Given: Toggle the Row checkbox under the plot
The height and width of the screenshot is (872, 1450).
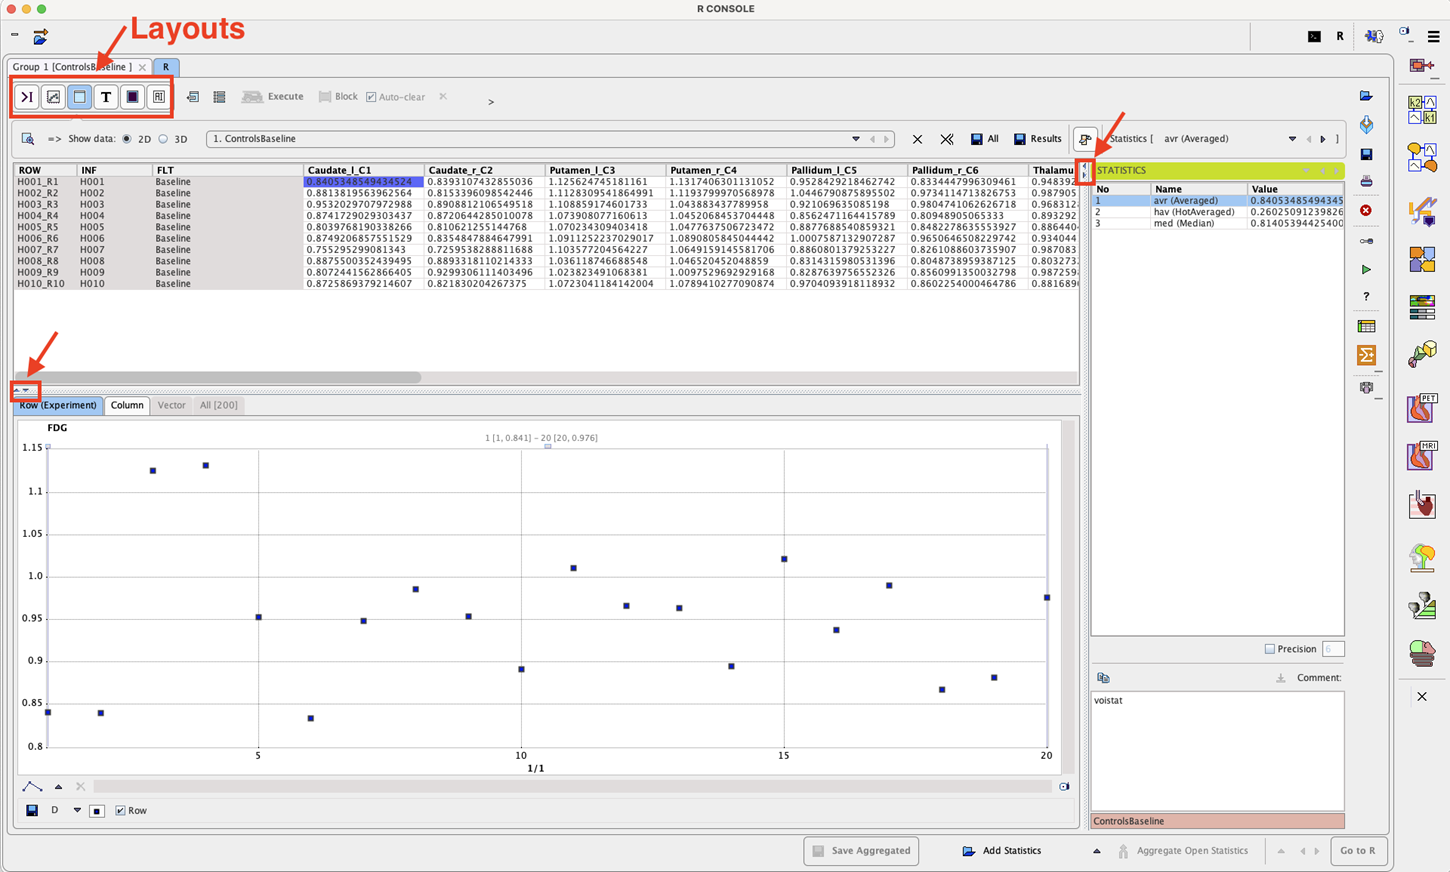Looking at the screenshot, I should pos(121,811).
